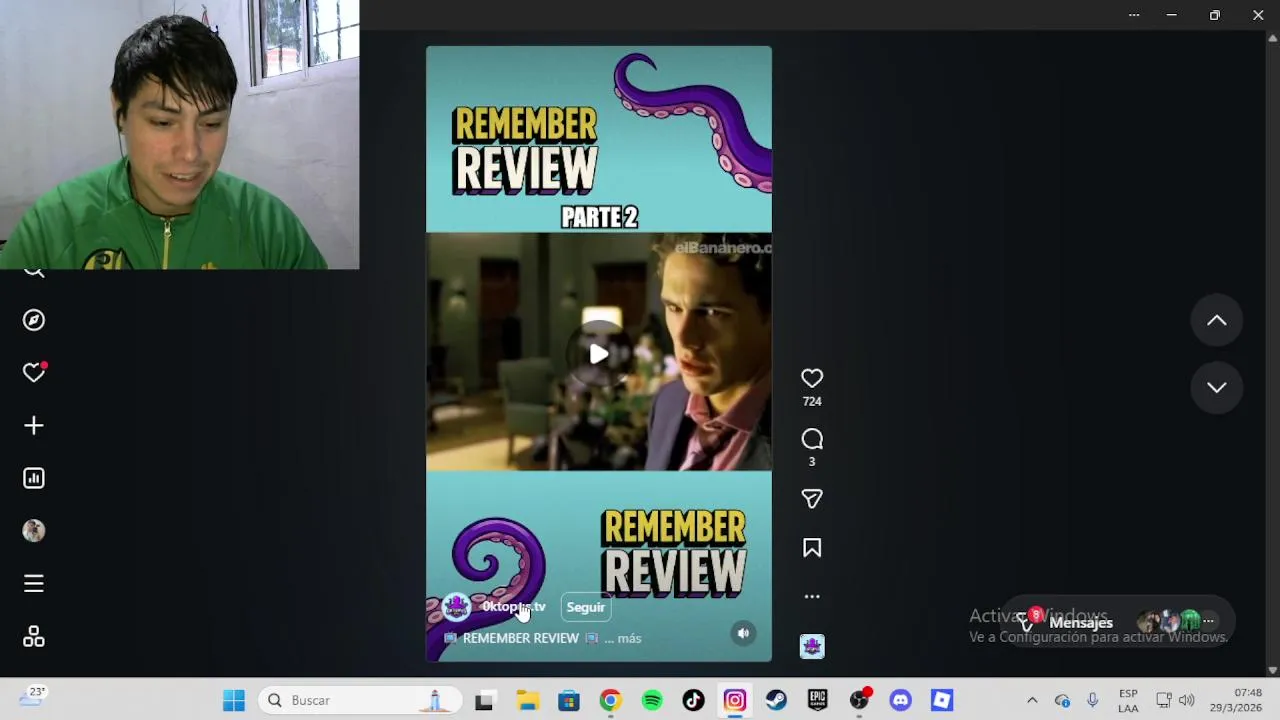Open Google Chrome from the taskbar
The height and width of the screenshot is (720, 1280).
(610, 700)
